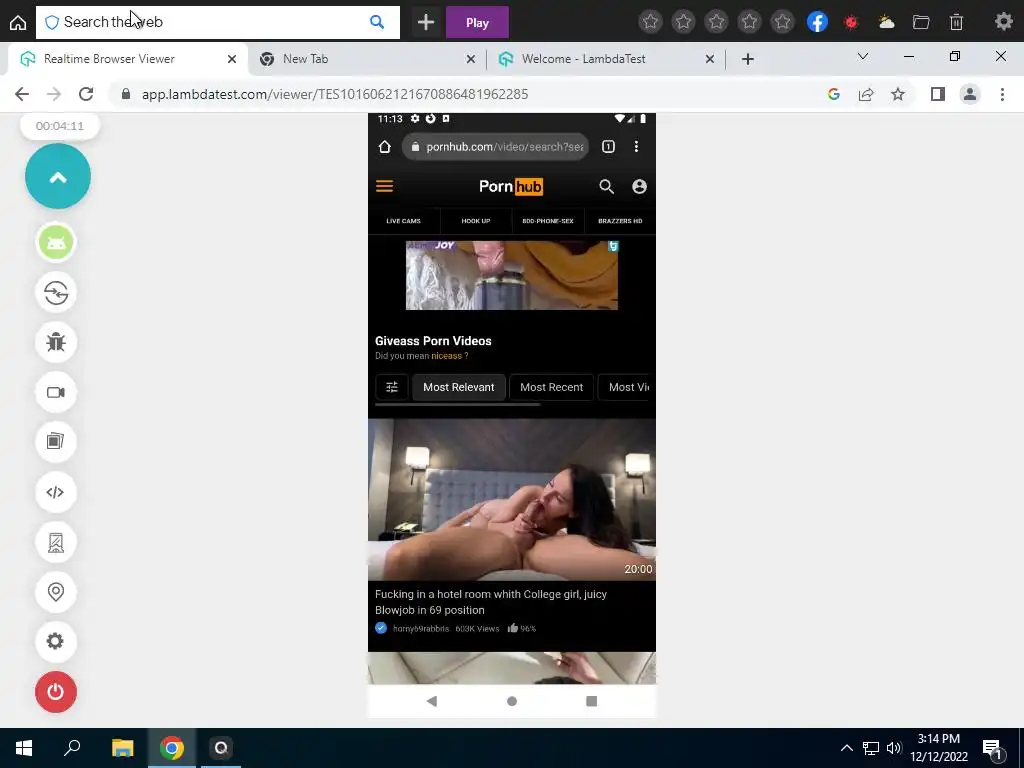Bookmark this page with the star icon
Screen dimensions: 1024x768
coord(898,94)
